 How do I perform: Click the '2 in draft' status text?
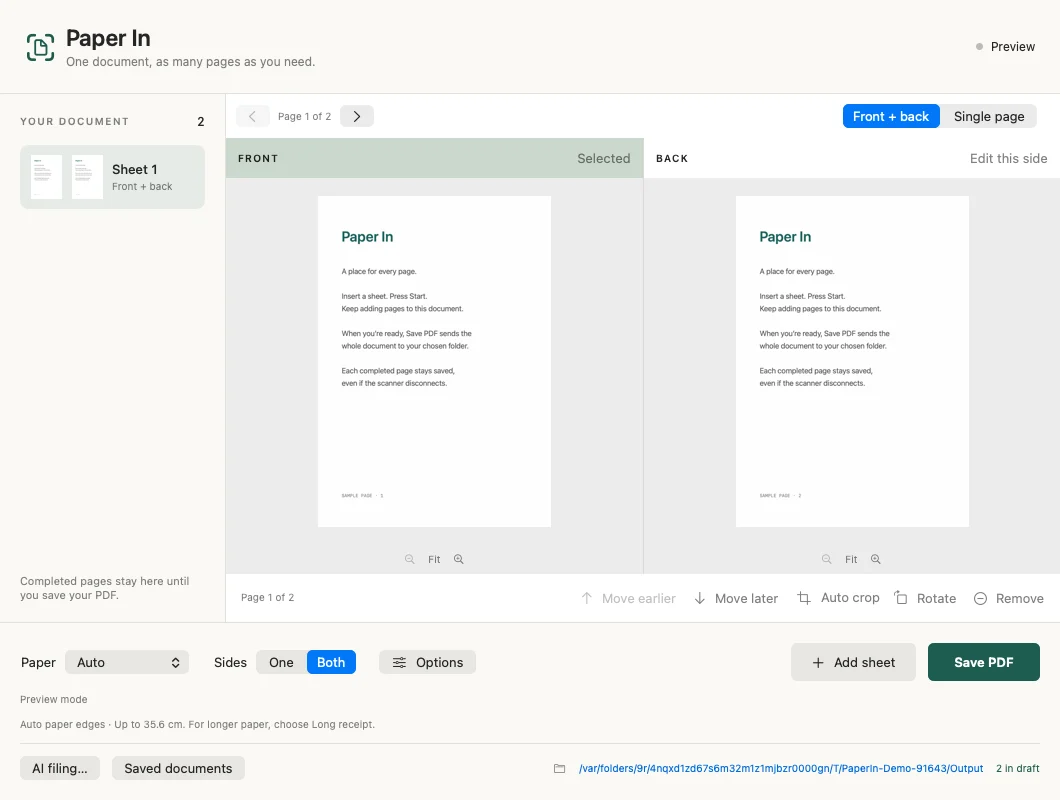(x=1017, y=768)
